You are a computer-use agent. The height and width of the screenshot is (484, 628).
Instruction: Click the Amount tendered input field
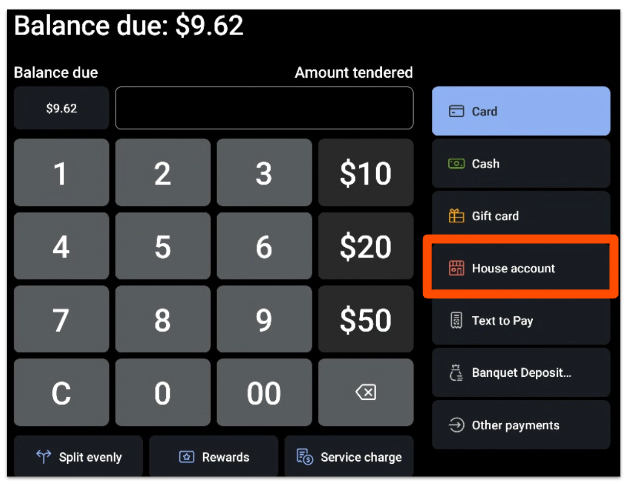pyautogui.click(x=264, y=108)
